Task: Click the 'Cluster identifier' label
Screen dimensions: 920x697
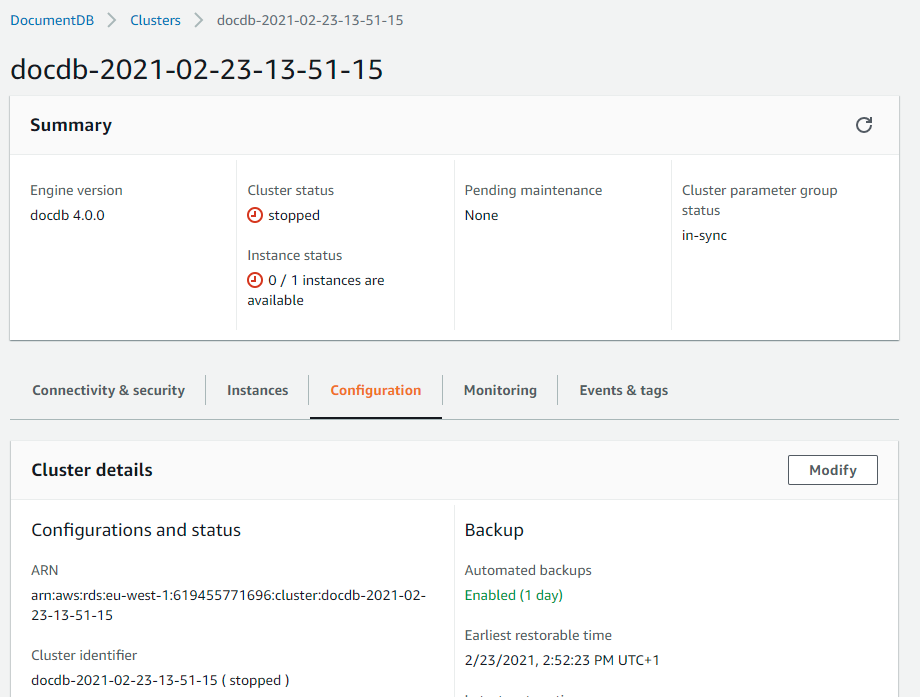Action: point(84,655)
